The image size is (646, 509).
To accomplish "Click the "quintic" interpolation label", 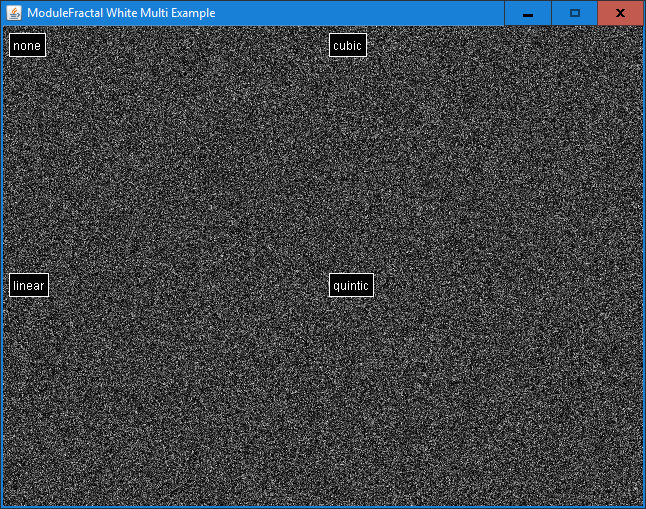I will (x=351, y=285).
